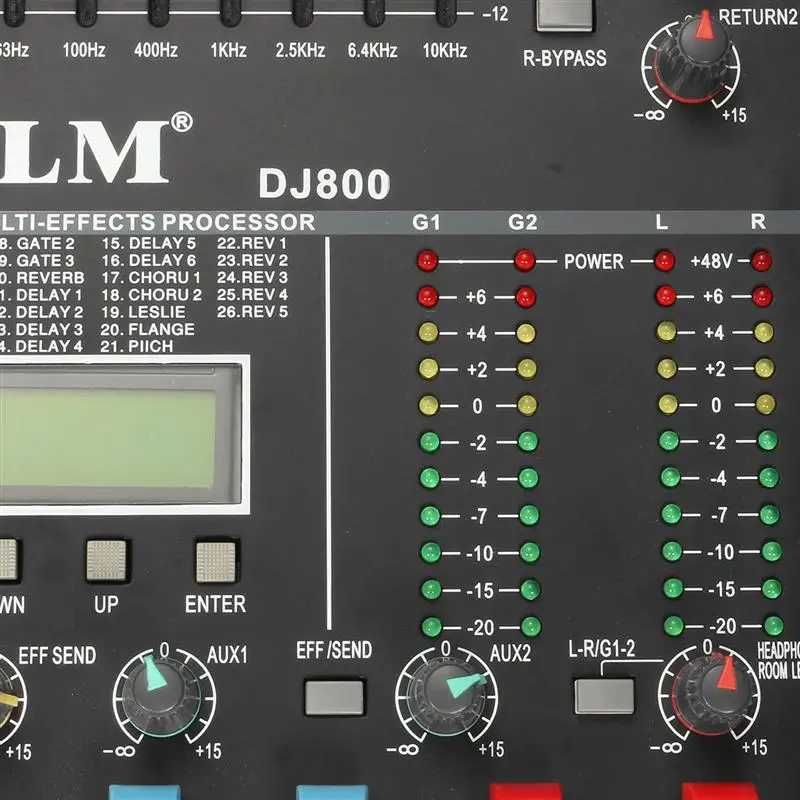Click the '17. CHORU 1' effect entry
Image resolution: width=800 pixels, height=800 pixels.
click(152, 278)
